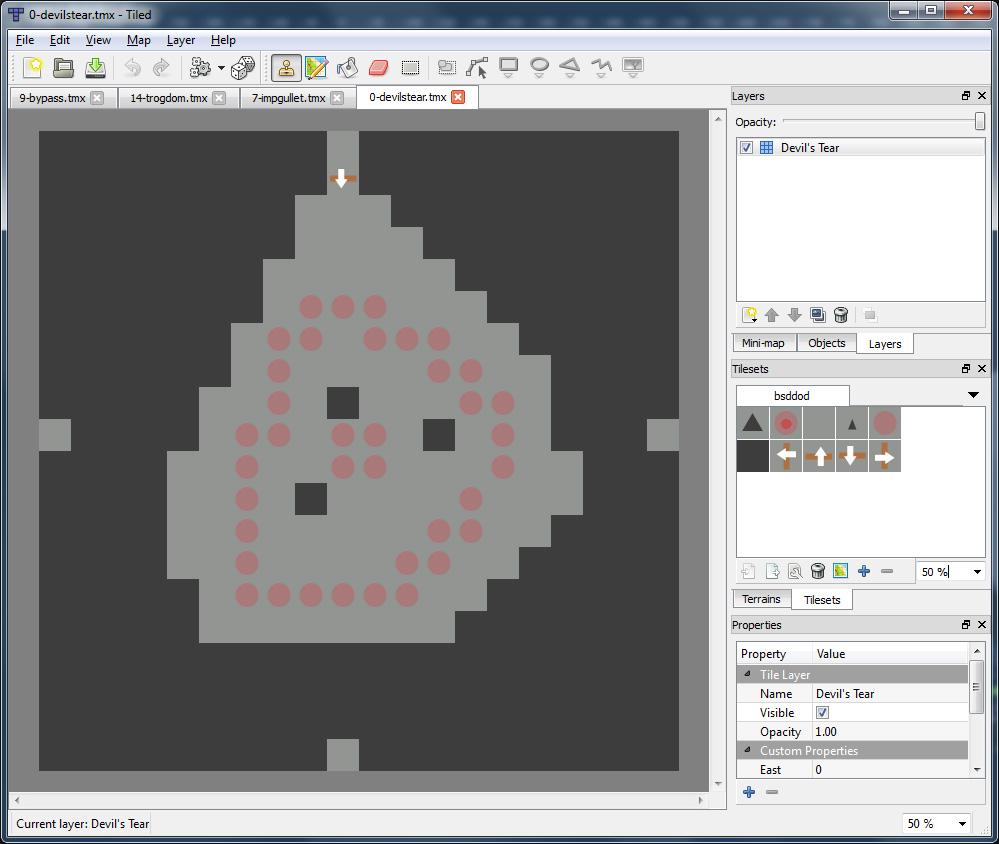Select the Eraser tool
The width and height of the screenshot is (999, 844).
378,68
